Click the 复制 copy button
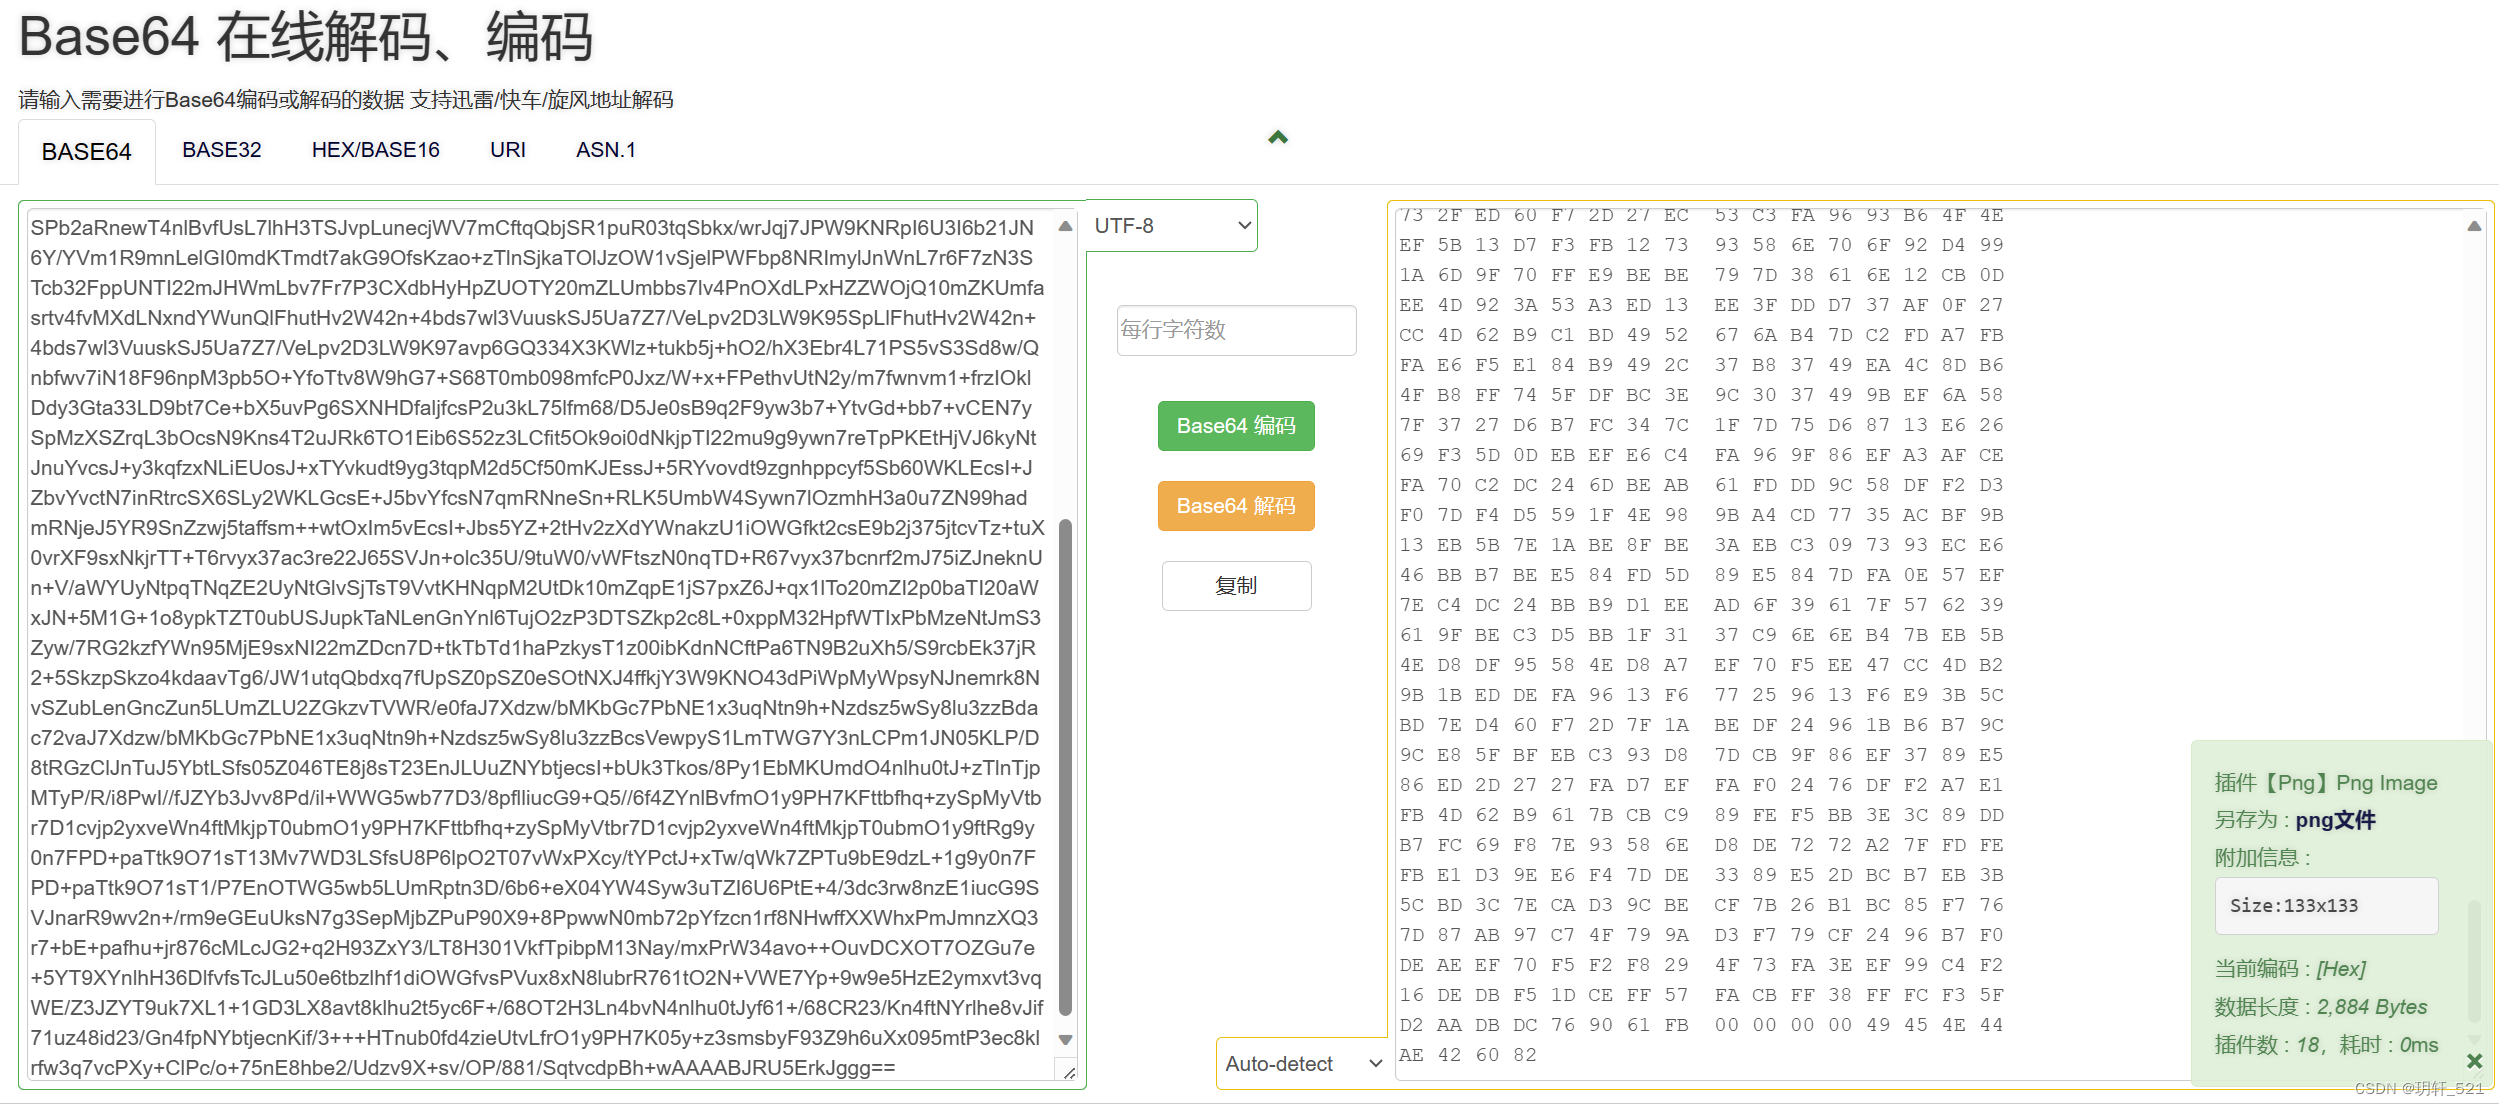Image resolution: width=2499 pixels, height=1106 pixels. click(x=1236, y=586)
